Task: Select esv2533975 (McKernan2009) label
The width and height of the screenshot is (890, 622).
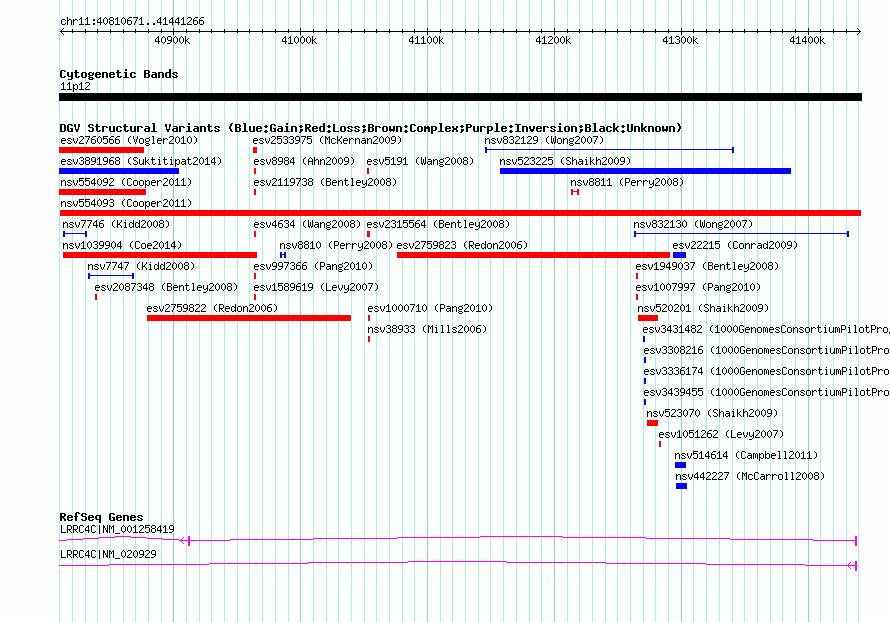Action: pyautogui.click(x=328, y=140)
